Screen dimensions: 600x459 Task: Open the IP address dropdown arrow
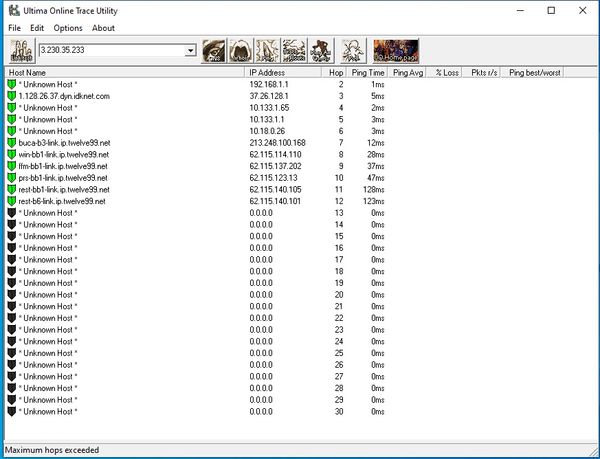[190, 50]
